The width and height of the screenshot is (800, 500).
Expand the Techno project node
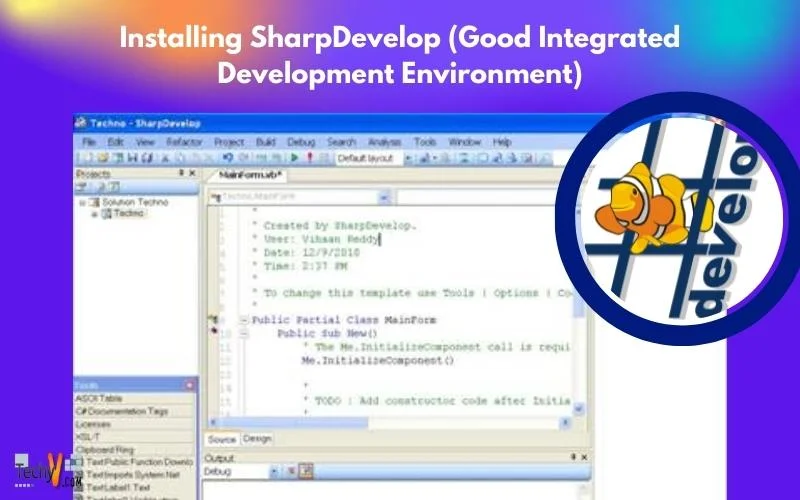[x=94, y=213]
